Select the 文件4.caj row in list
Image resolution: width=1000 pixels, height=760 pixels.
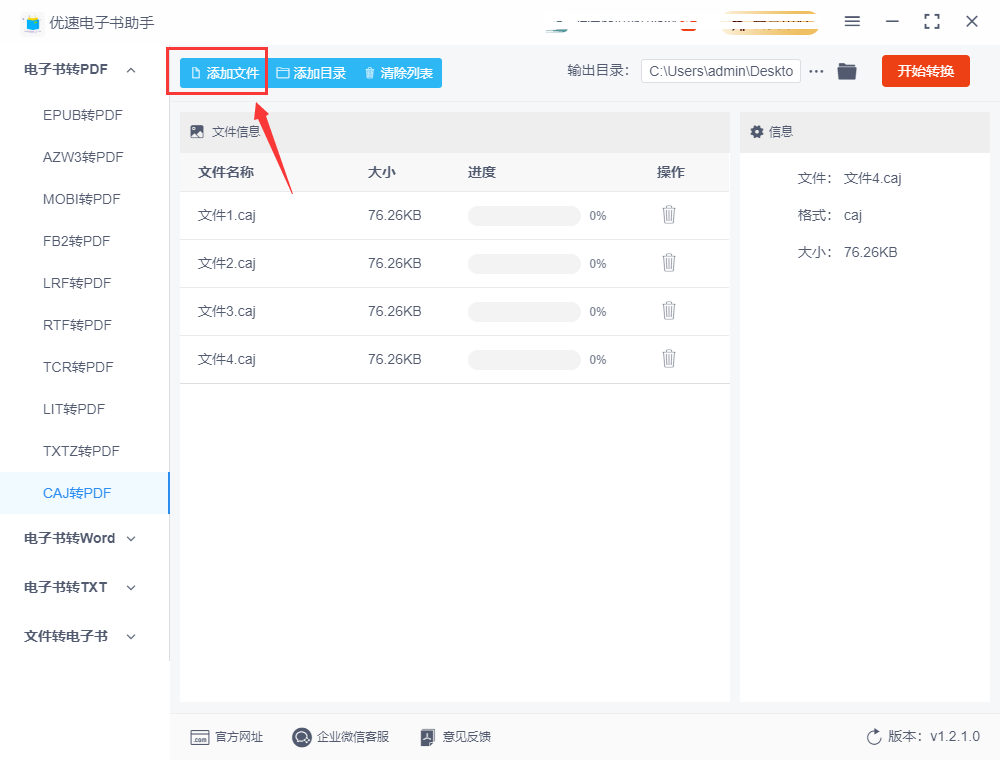455,360
